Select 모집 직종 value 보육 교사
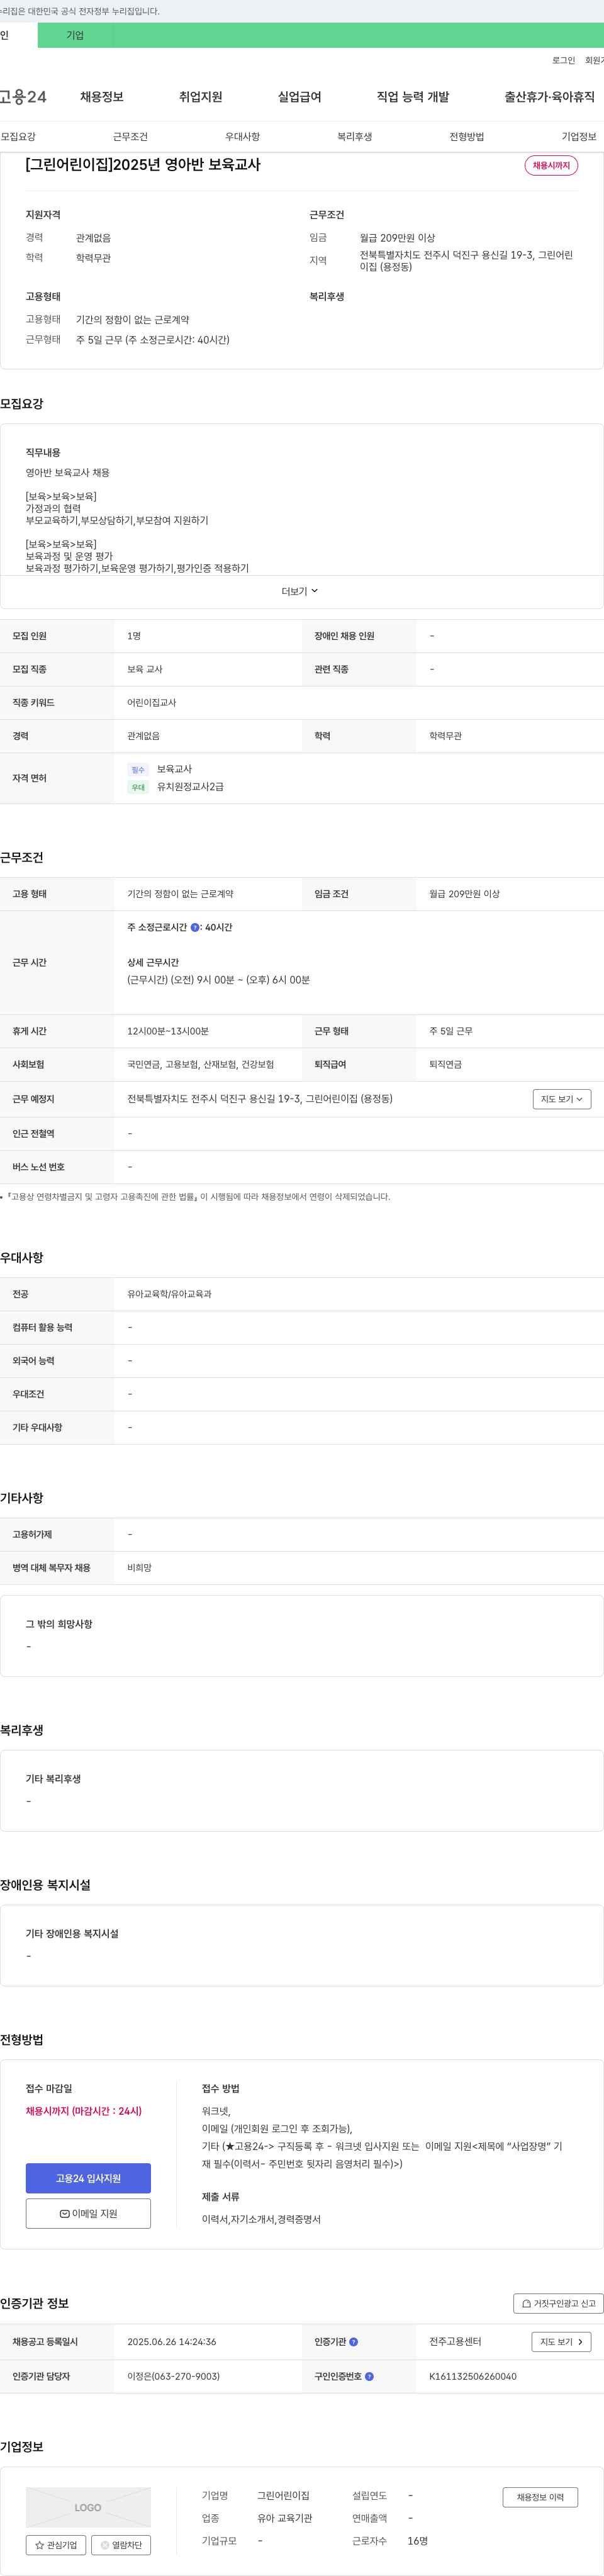 (145, 670)
